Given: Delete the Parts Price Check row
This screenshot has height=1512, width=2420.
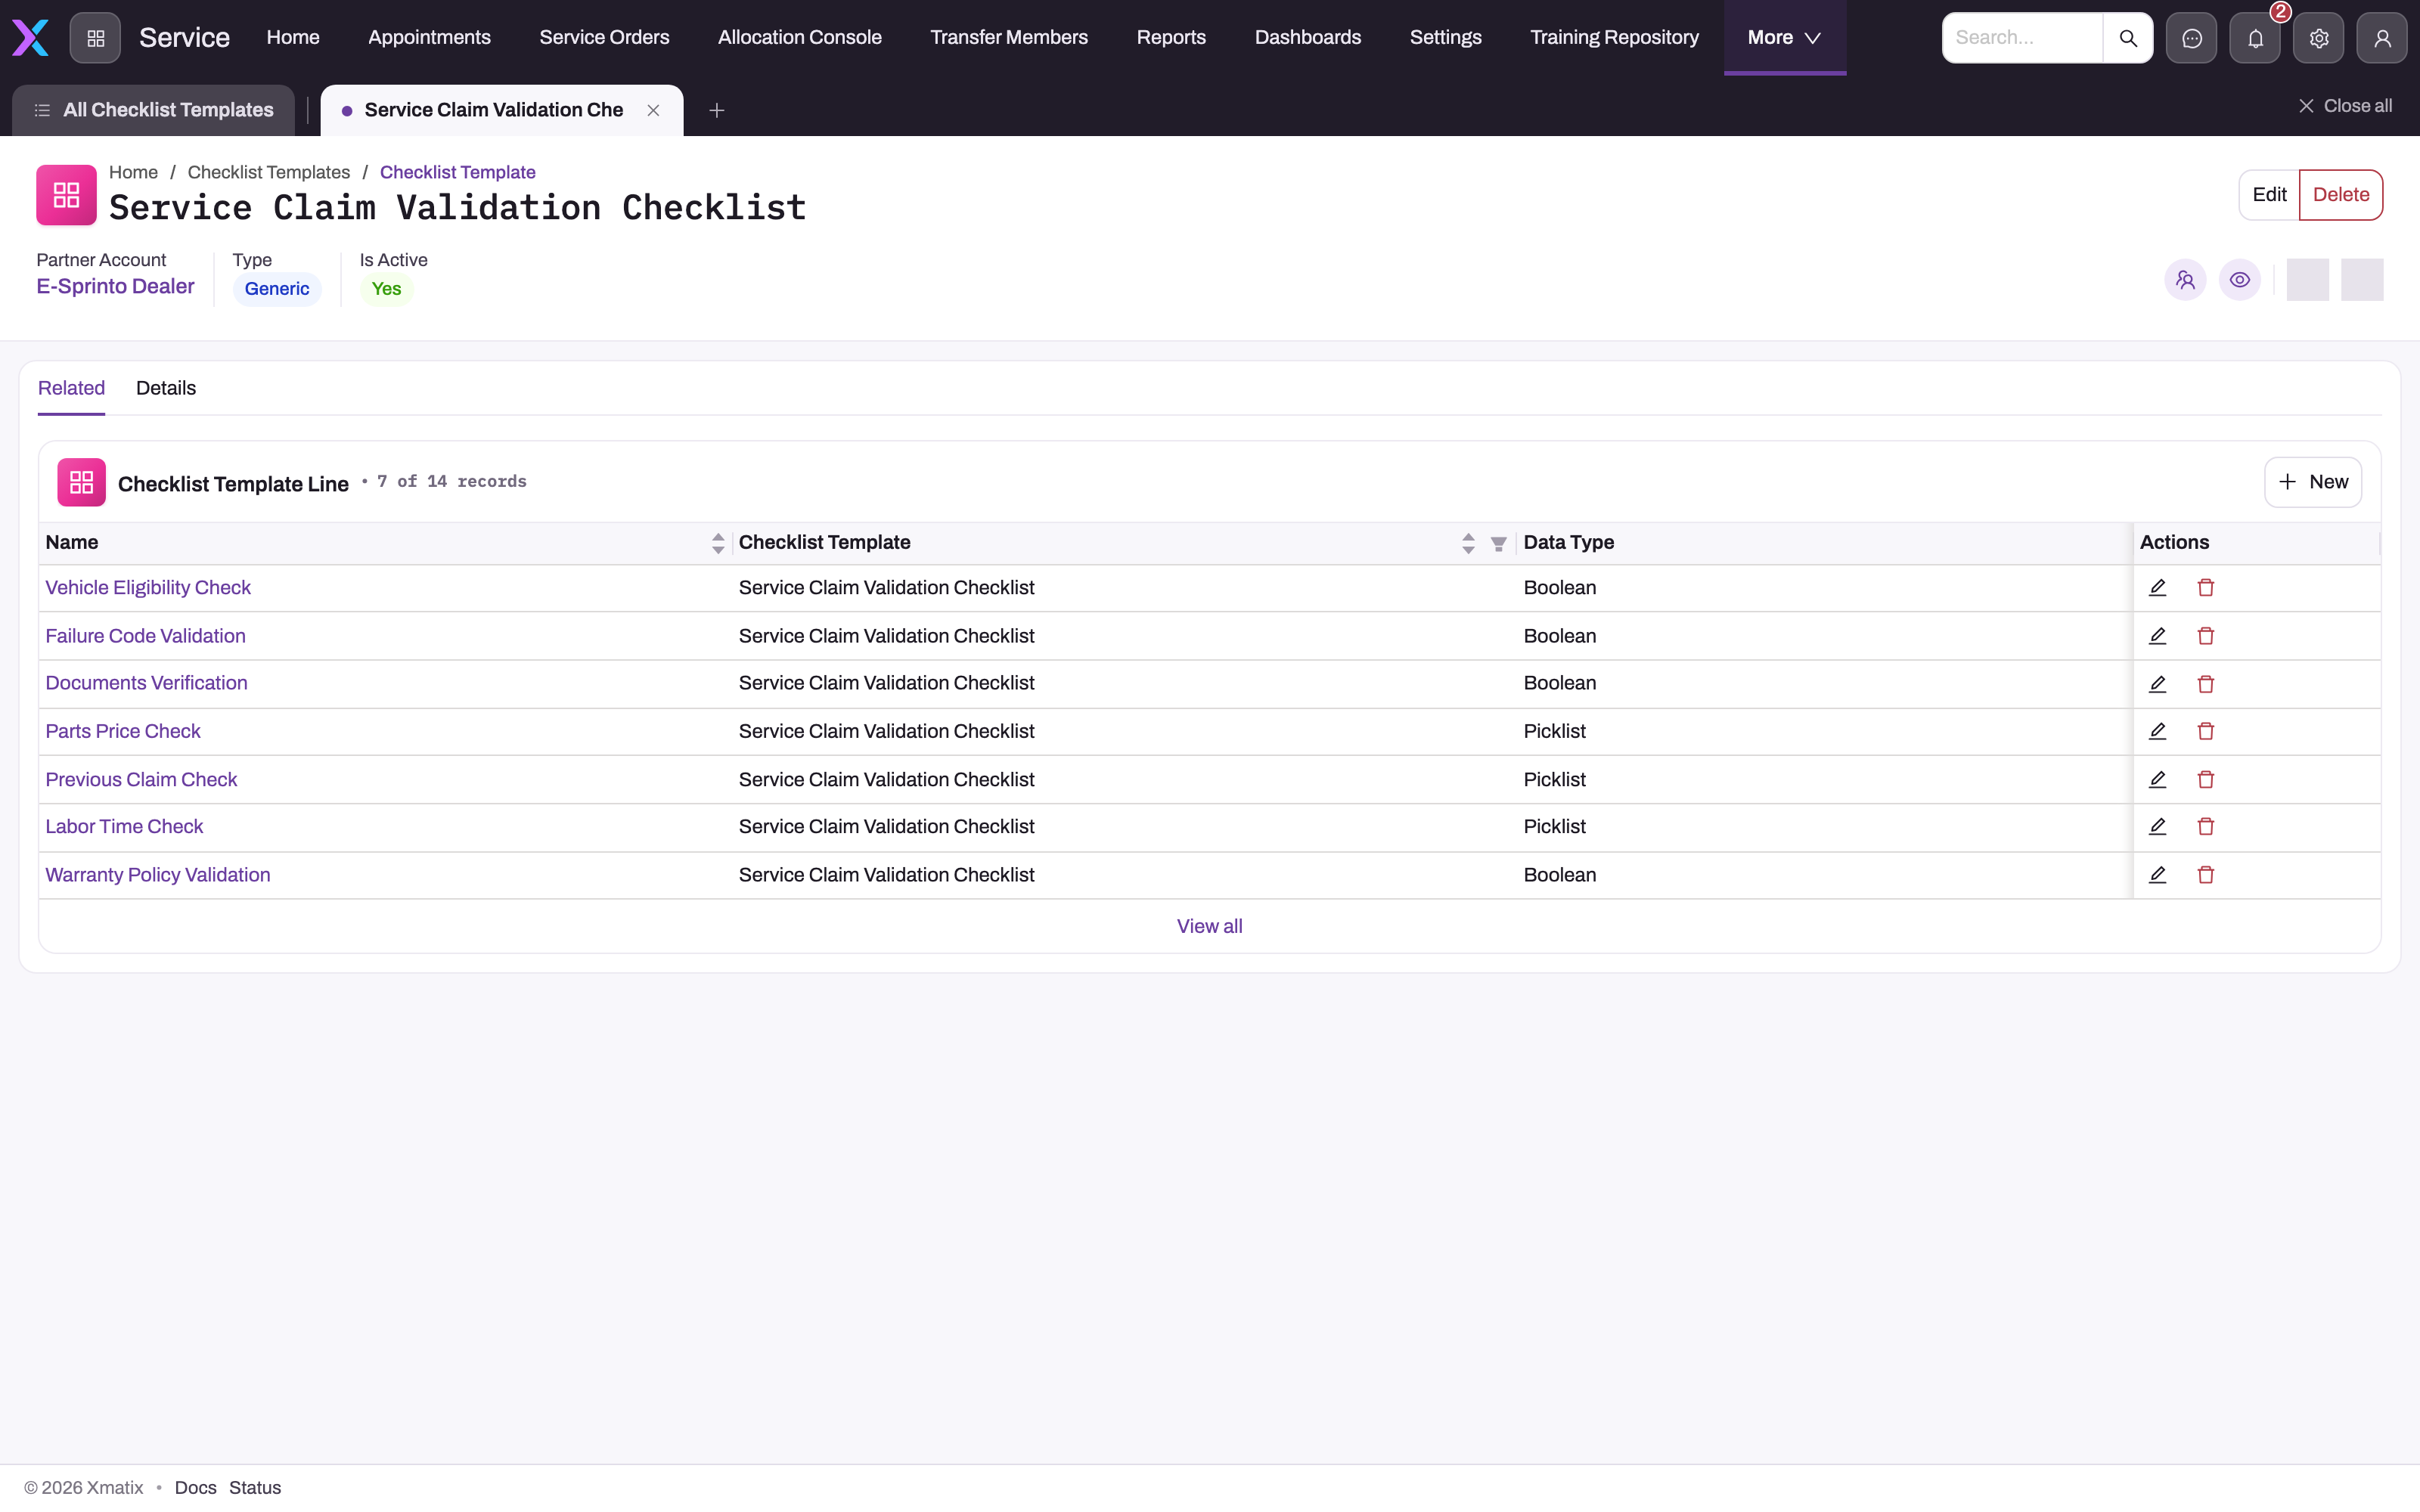Looking at the screenshot, I should click(2206, 731).
